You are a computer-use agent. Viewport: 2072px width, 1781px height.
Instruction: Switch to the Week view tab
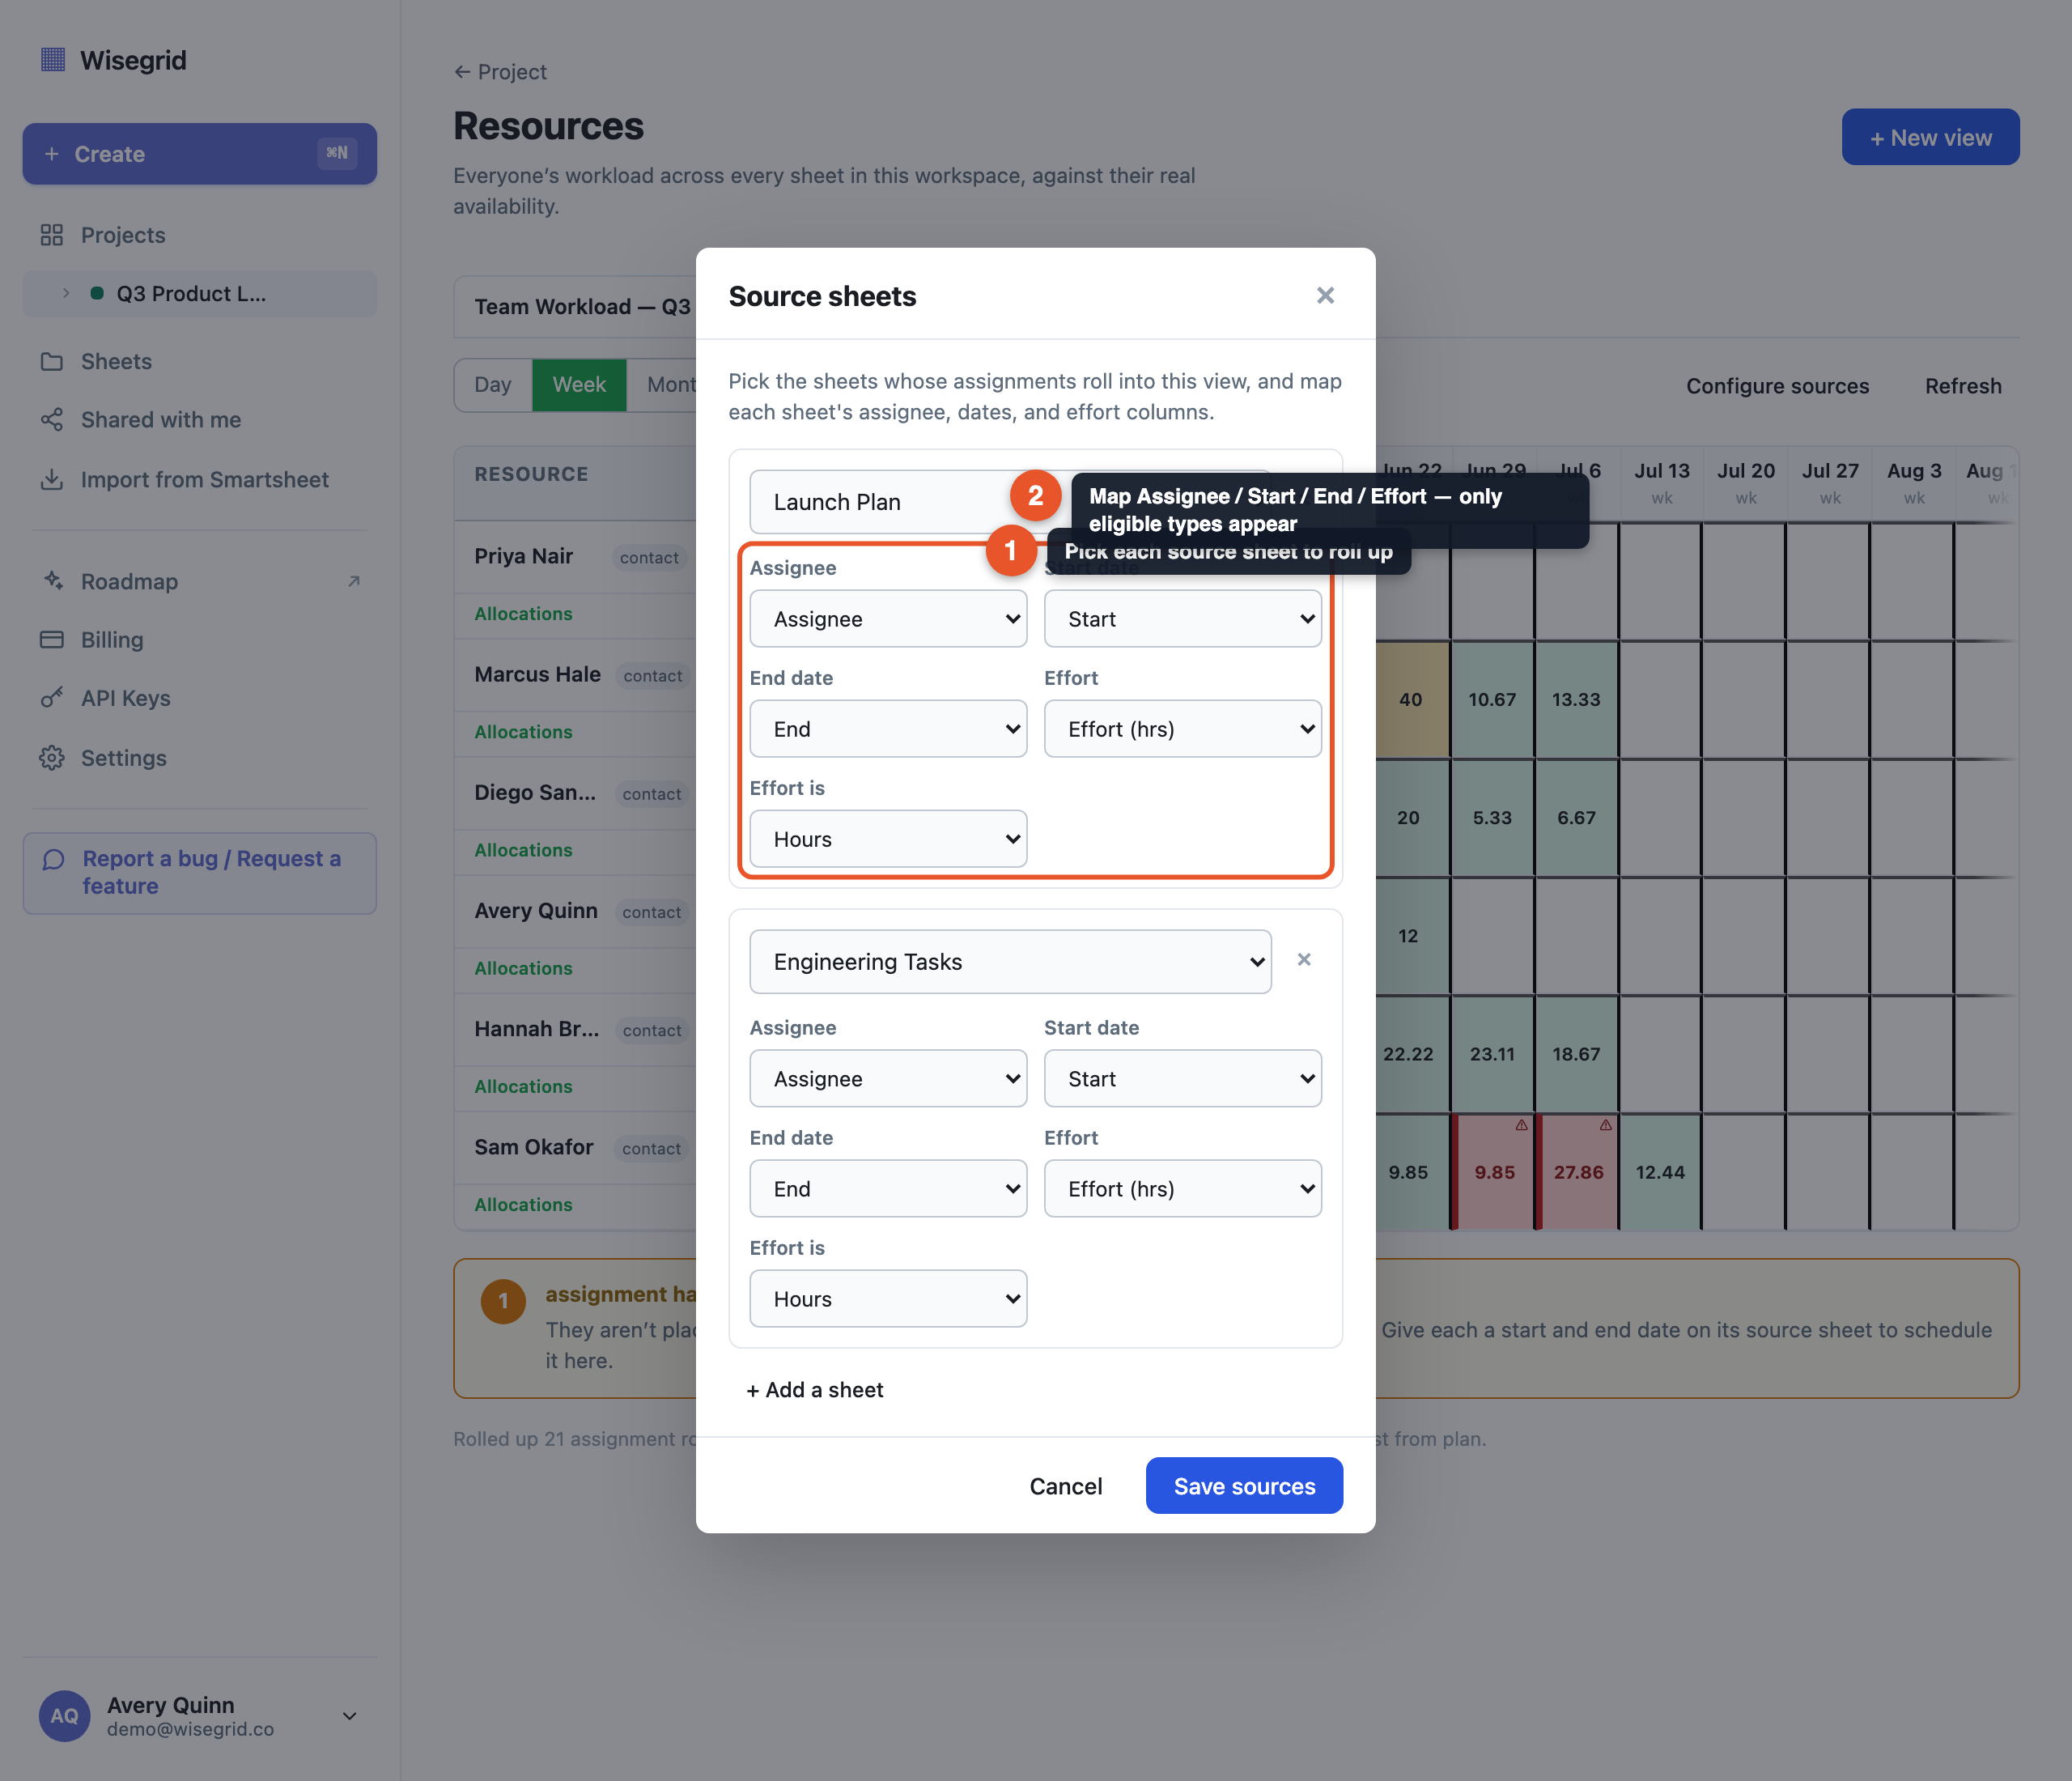(579, 385)
